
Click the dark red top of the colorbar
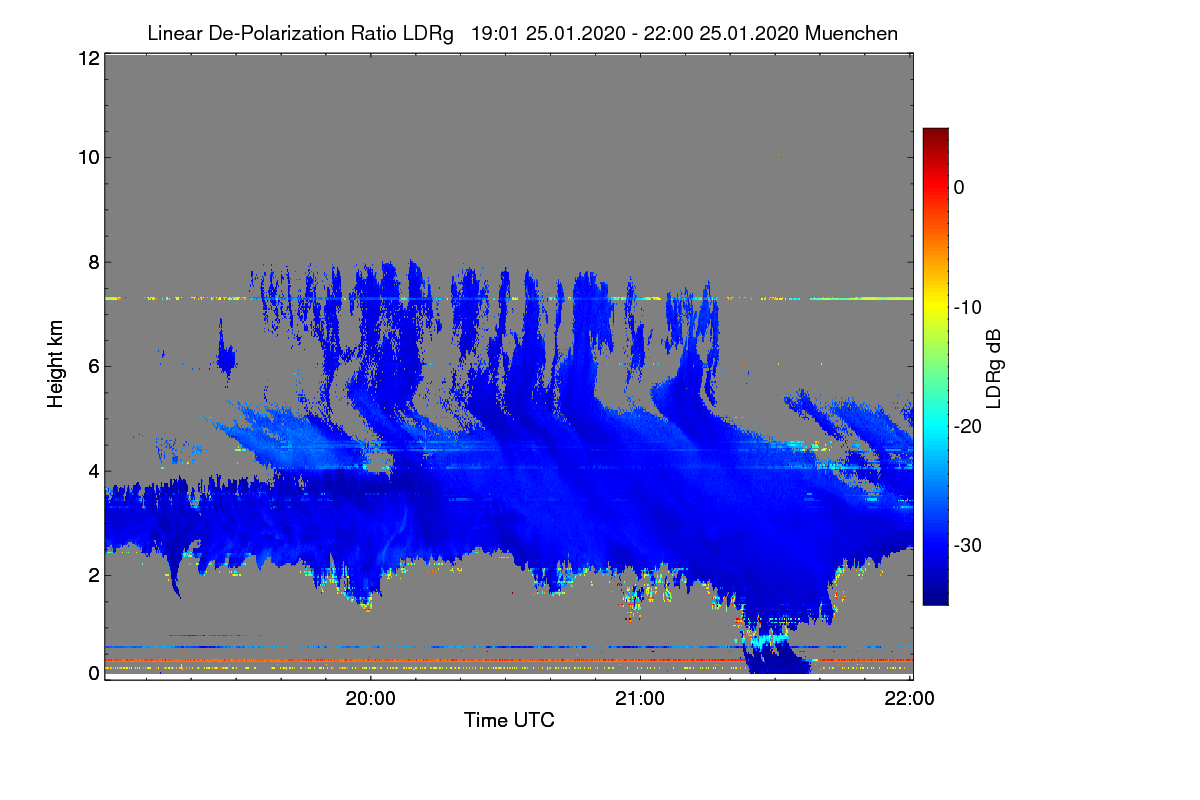935,137
